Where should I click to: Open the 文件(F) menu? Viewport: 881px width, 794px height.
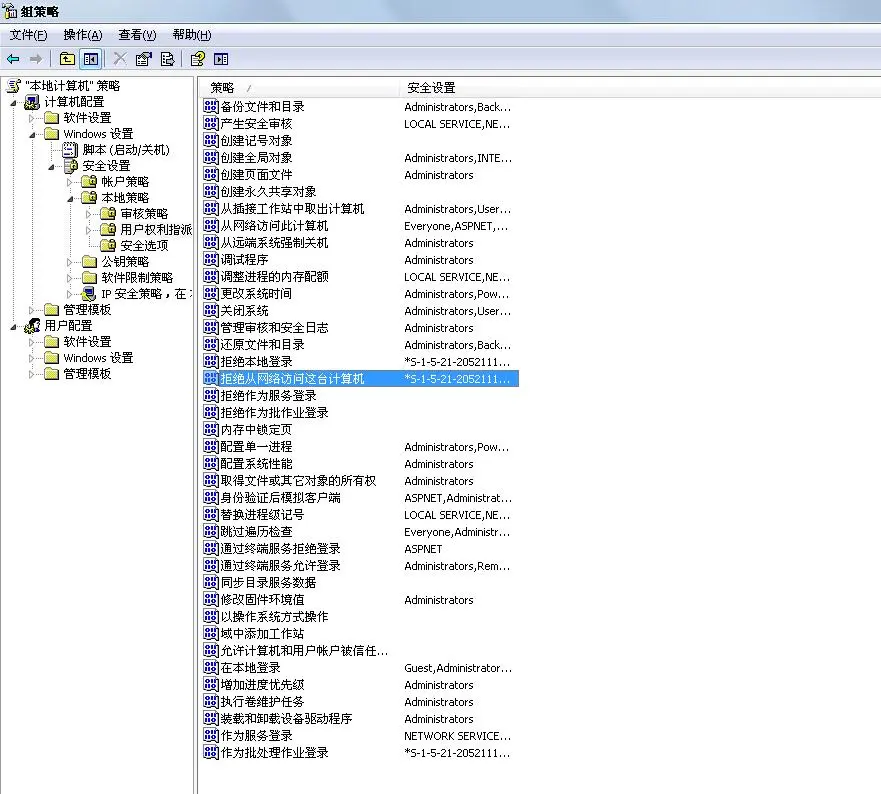(27, 35)
